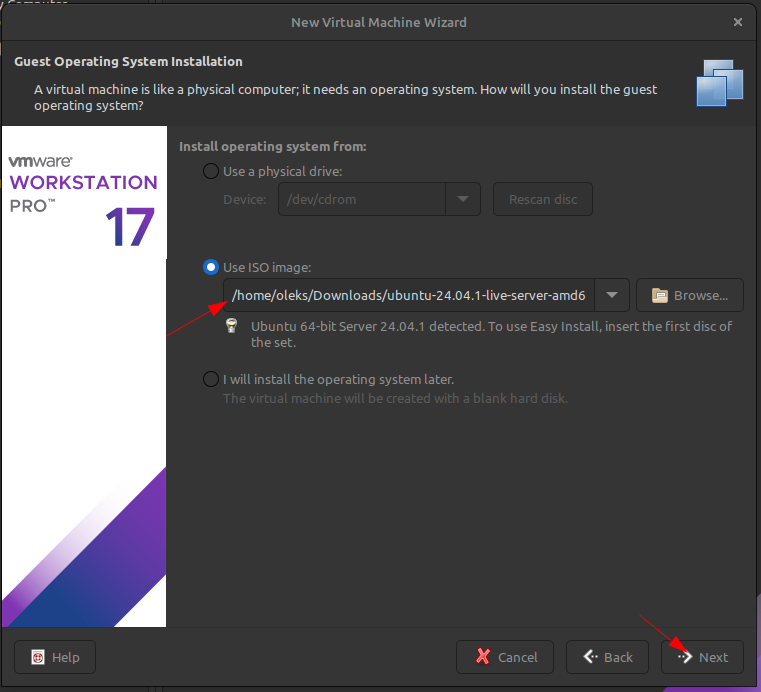Expand the ISO image path dropdown arrow
The image size is (761, 692).
click(612, 295)
